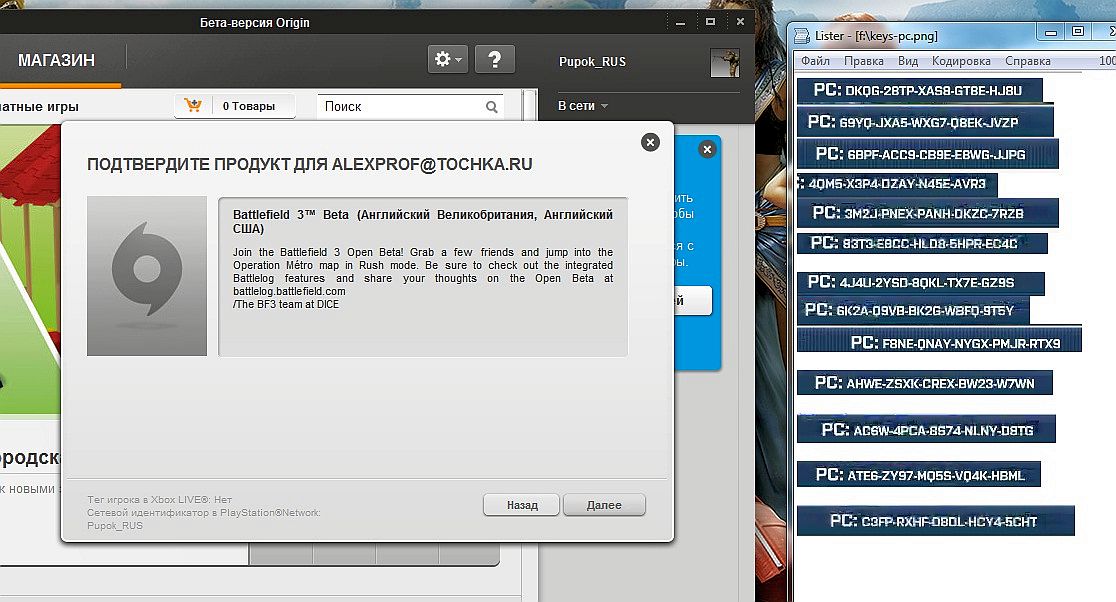Screen dimensions: 1116x602
Task: Click the magnifier icon in the Поиск box
Action: click(x=491, y=107)
